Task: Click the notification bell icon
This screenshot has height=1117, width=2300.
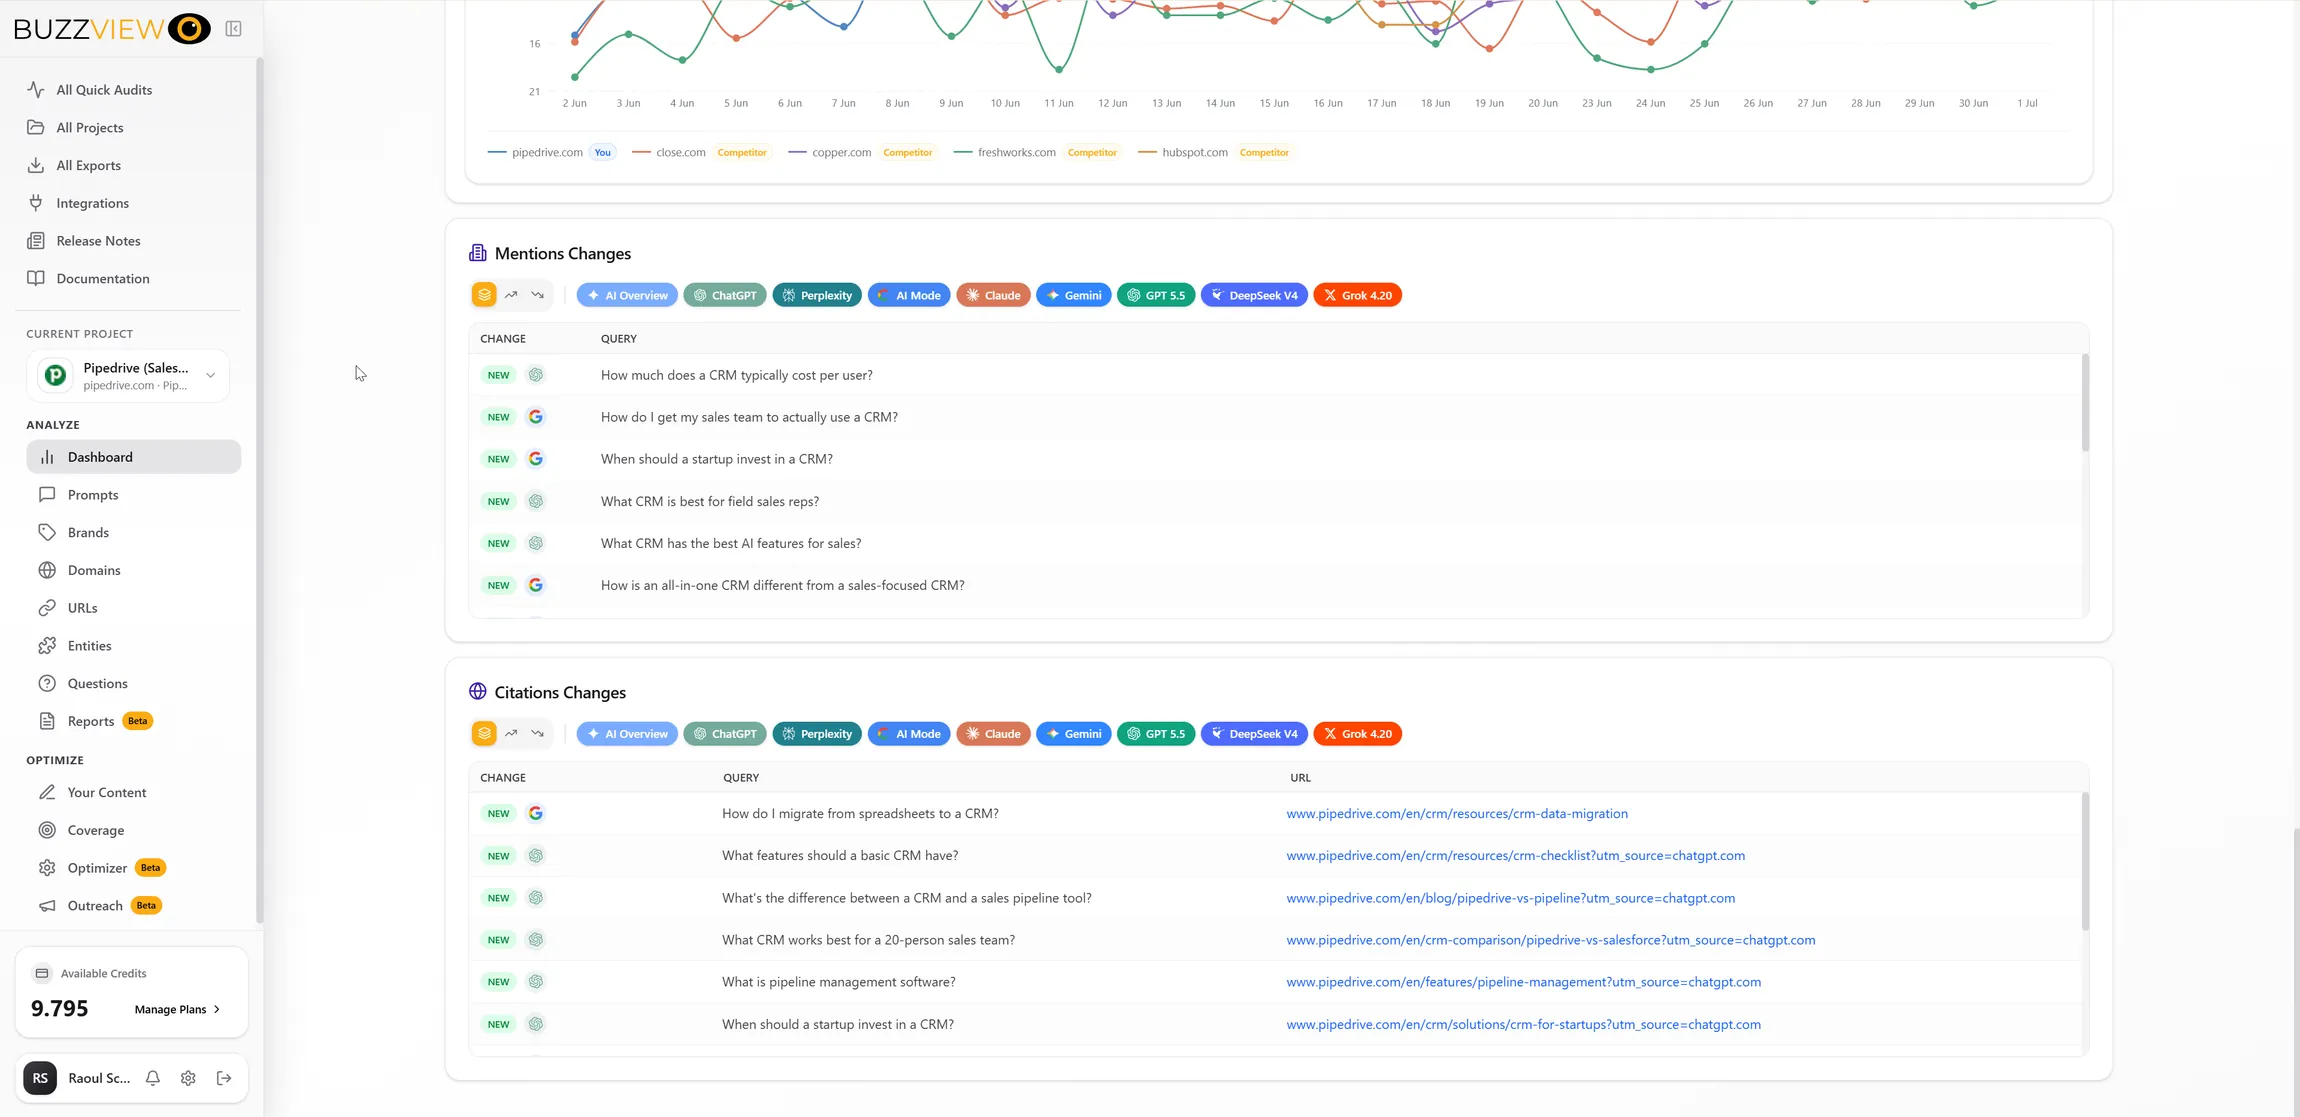Action: tap(153, 1078)
